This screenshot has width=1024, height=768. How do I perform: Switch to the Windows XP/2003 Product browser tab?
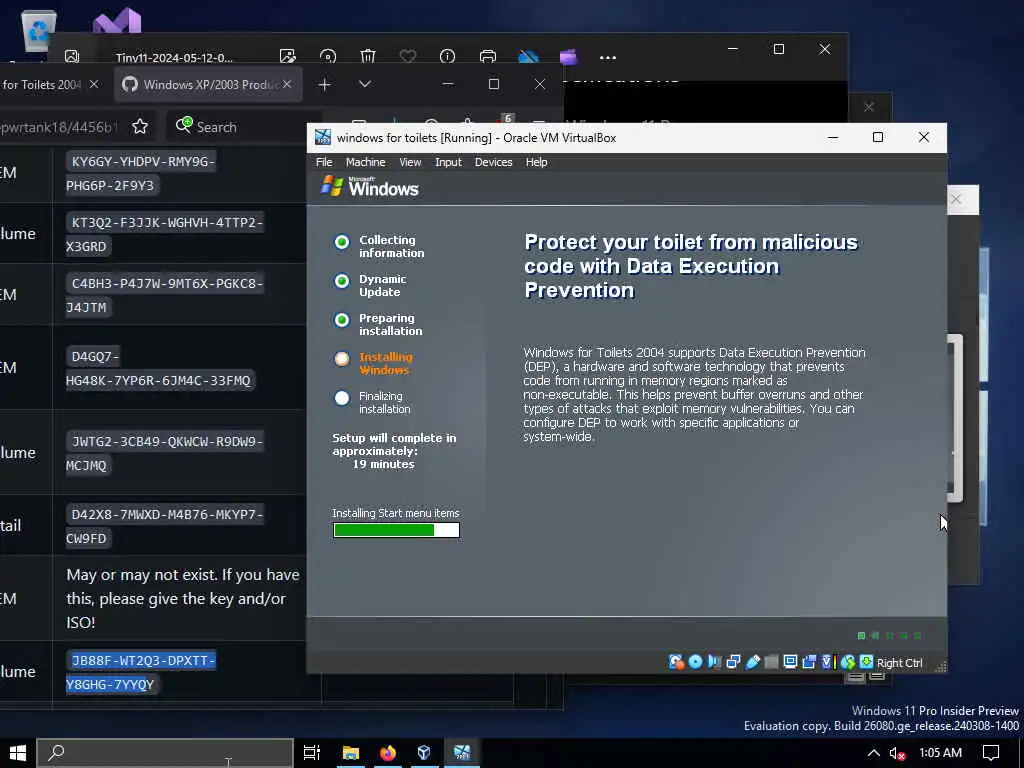[208, 84]
